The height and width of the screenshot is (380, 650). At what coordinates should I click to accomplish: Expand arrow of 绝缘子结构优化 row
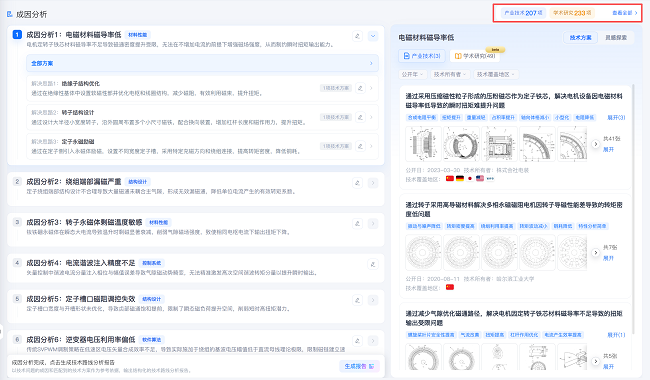pos(371,88)
